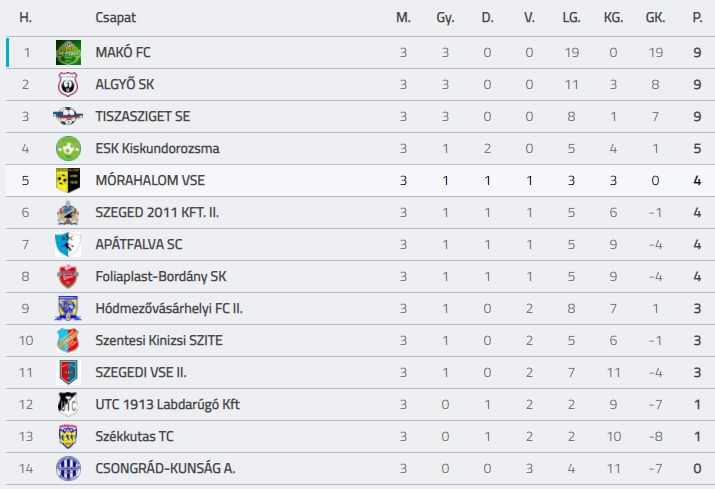
Task: Click the MAKÓ FC team crest
Action: click(x=68, y=52)
